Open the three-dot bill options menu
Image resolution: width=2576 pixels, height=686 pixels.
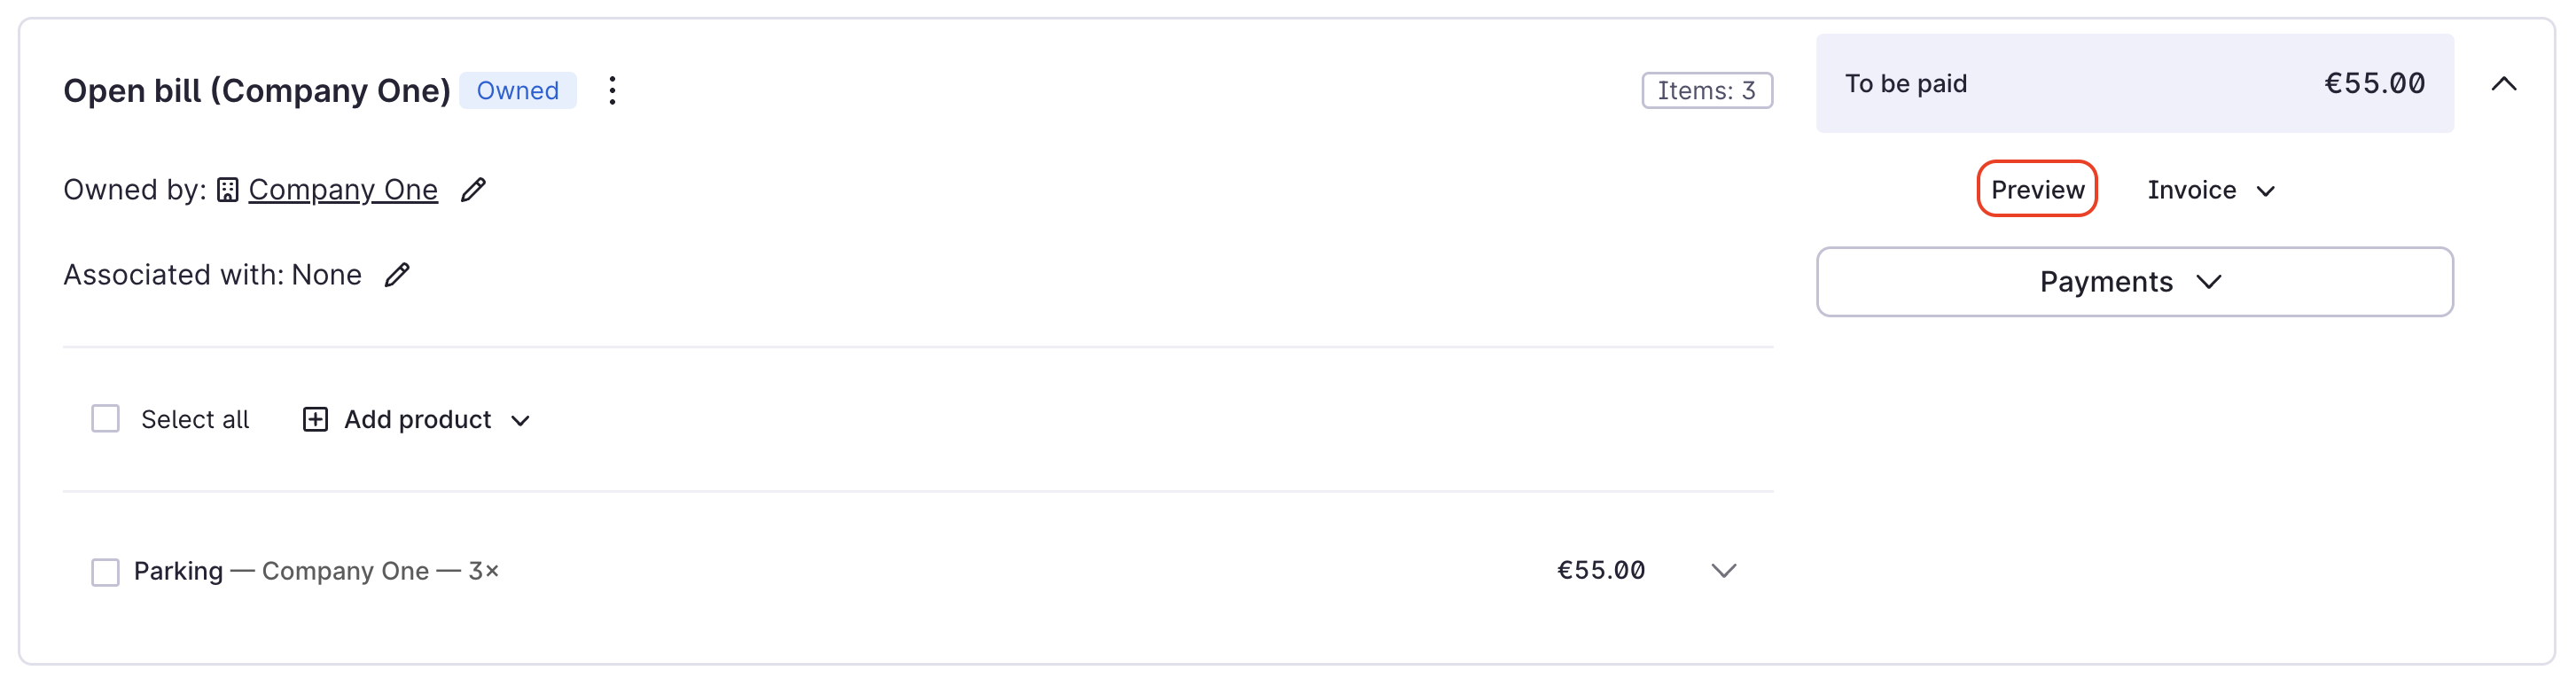[612, 91]
